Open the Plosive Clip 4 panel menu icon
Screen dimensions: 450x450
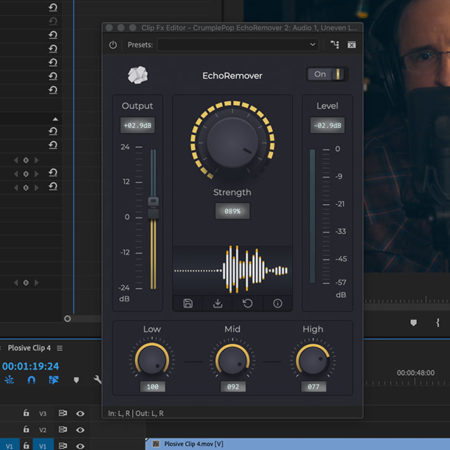tap(60, 348)
